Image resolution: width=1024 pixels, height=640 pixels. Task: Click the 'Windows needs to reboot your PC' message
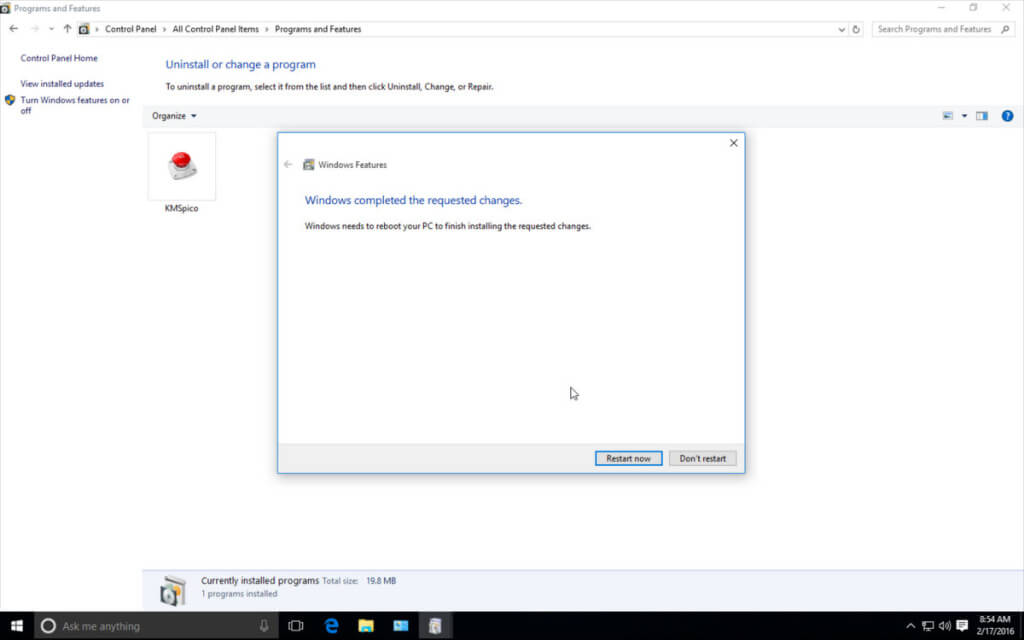tap(447, 226)
